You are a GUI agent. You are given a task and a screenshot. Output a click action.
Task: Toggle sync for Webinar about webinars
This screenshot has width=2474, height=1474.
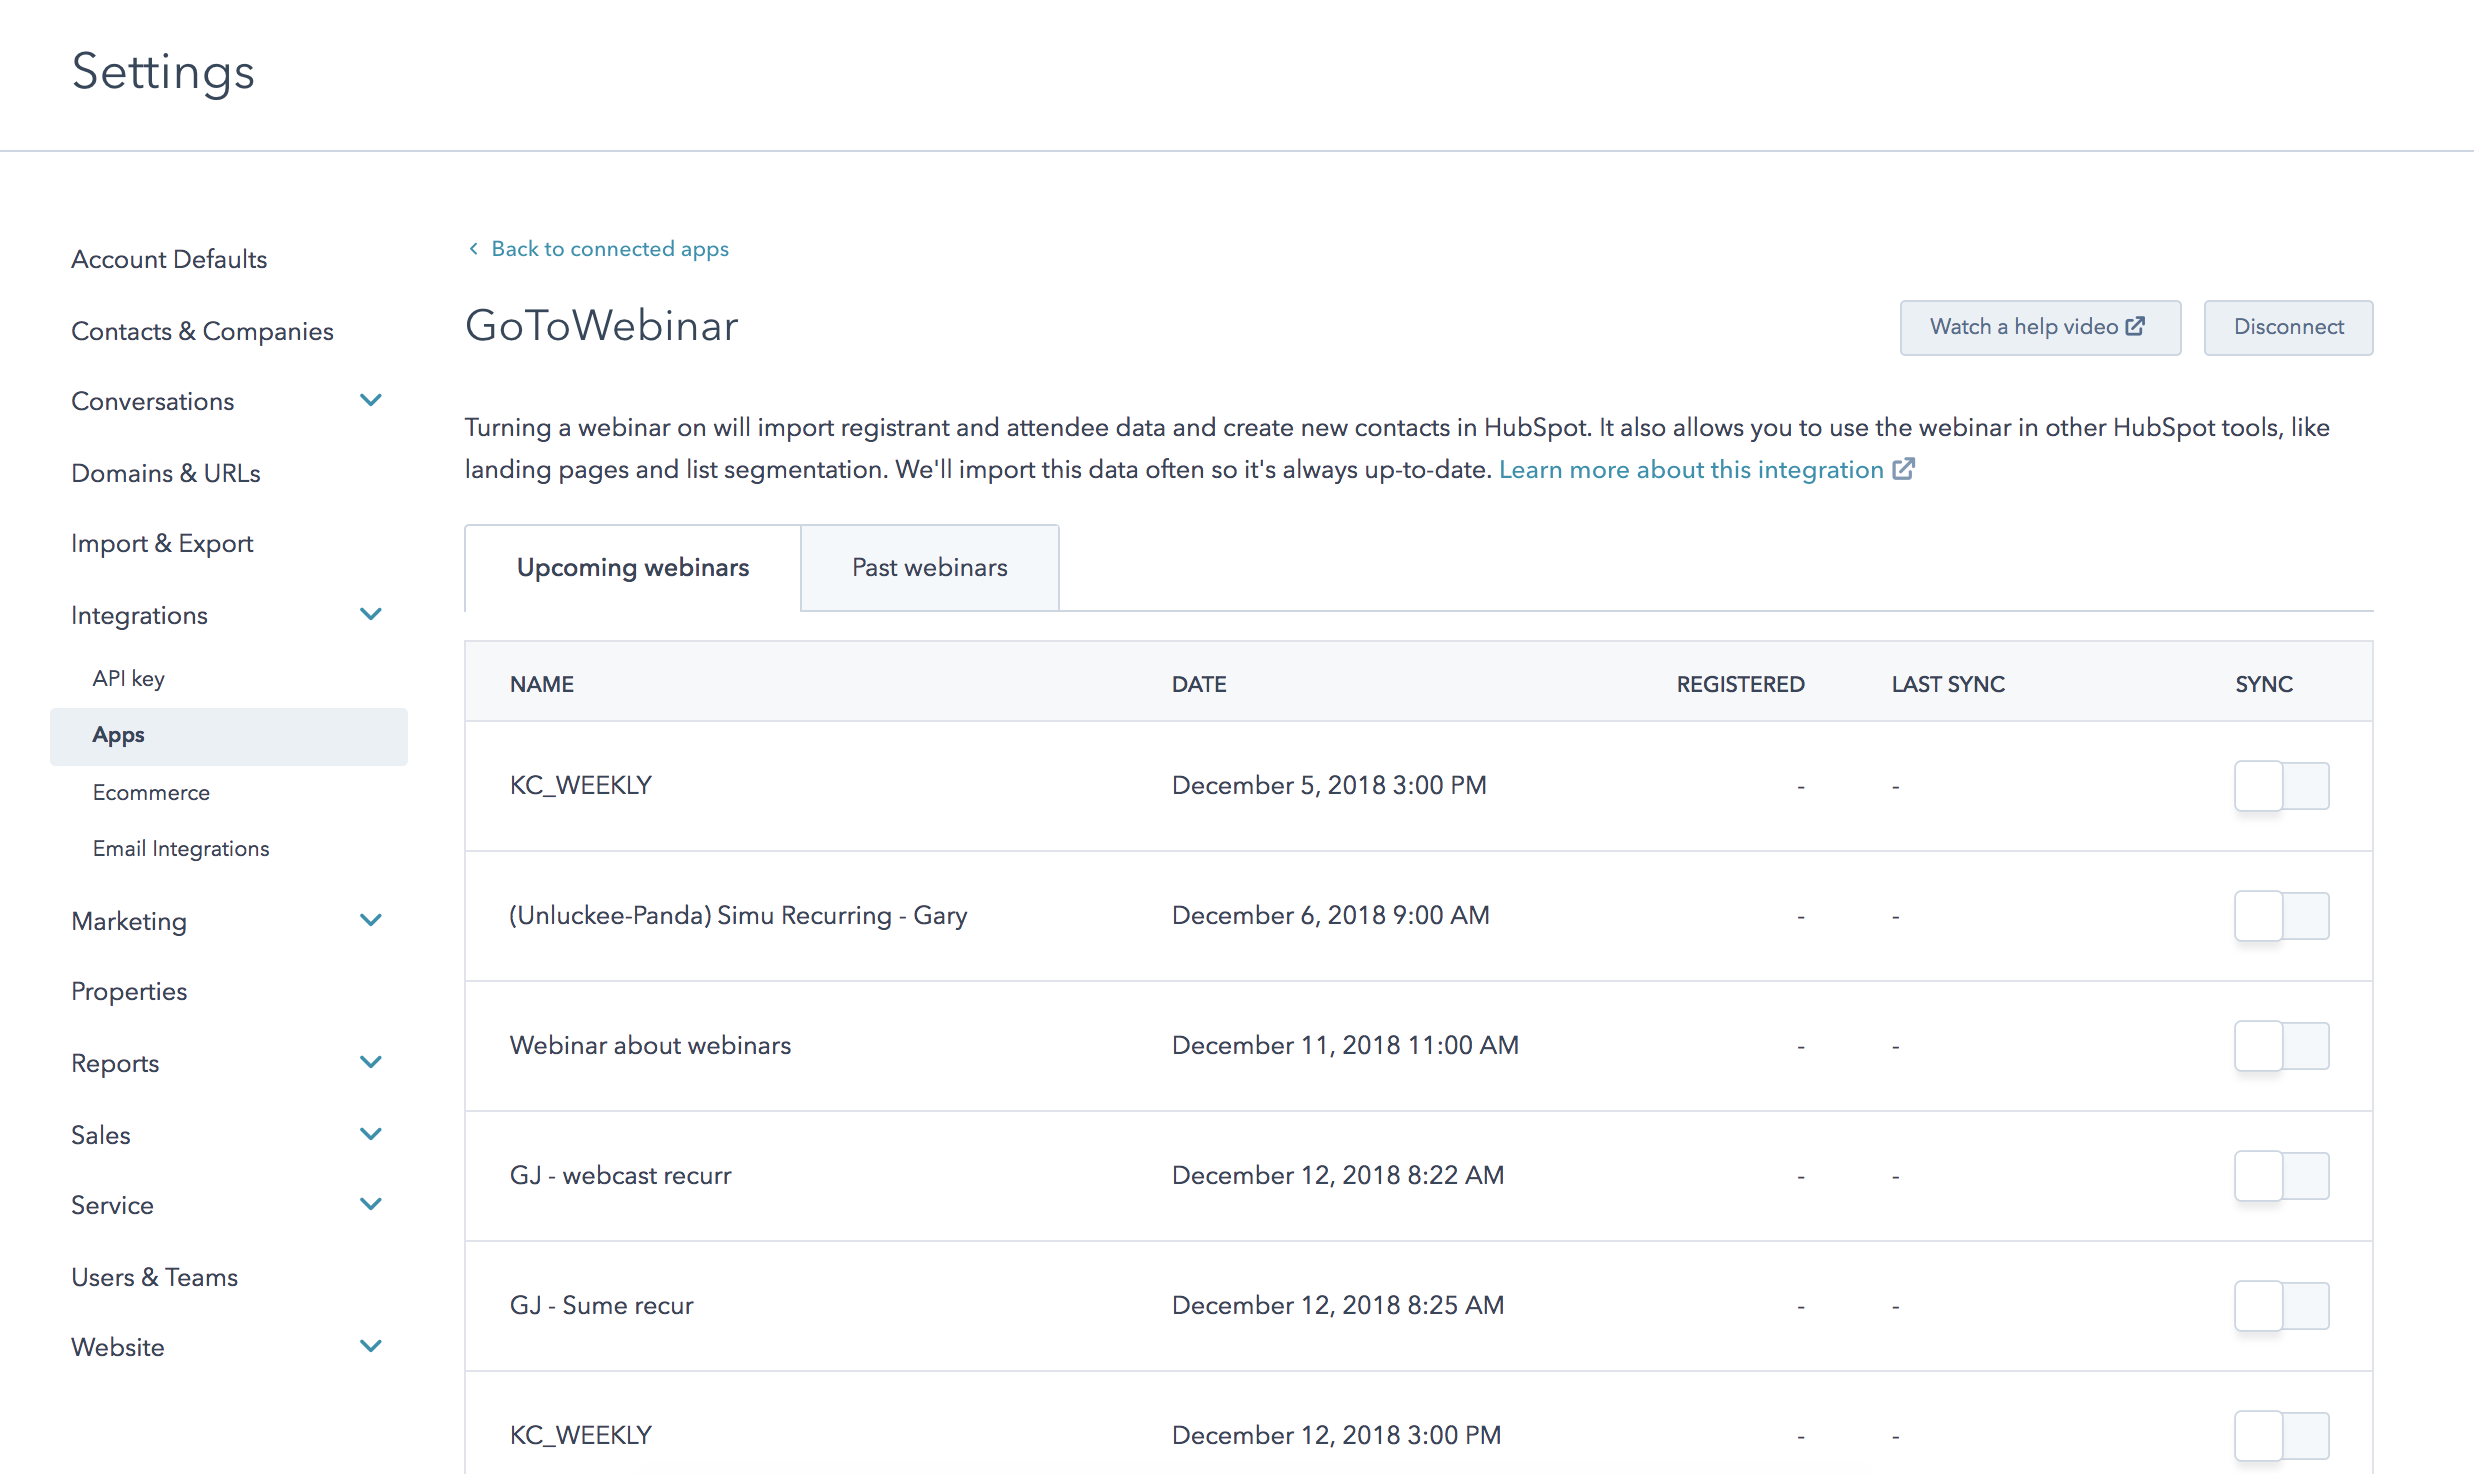(x=2281, y=1046)
